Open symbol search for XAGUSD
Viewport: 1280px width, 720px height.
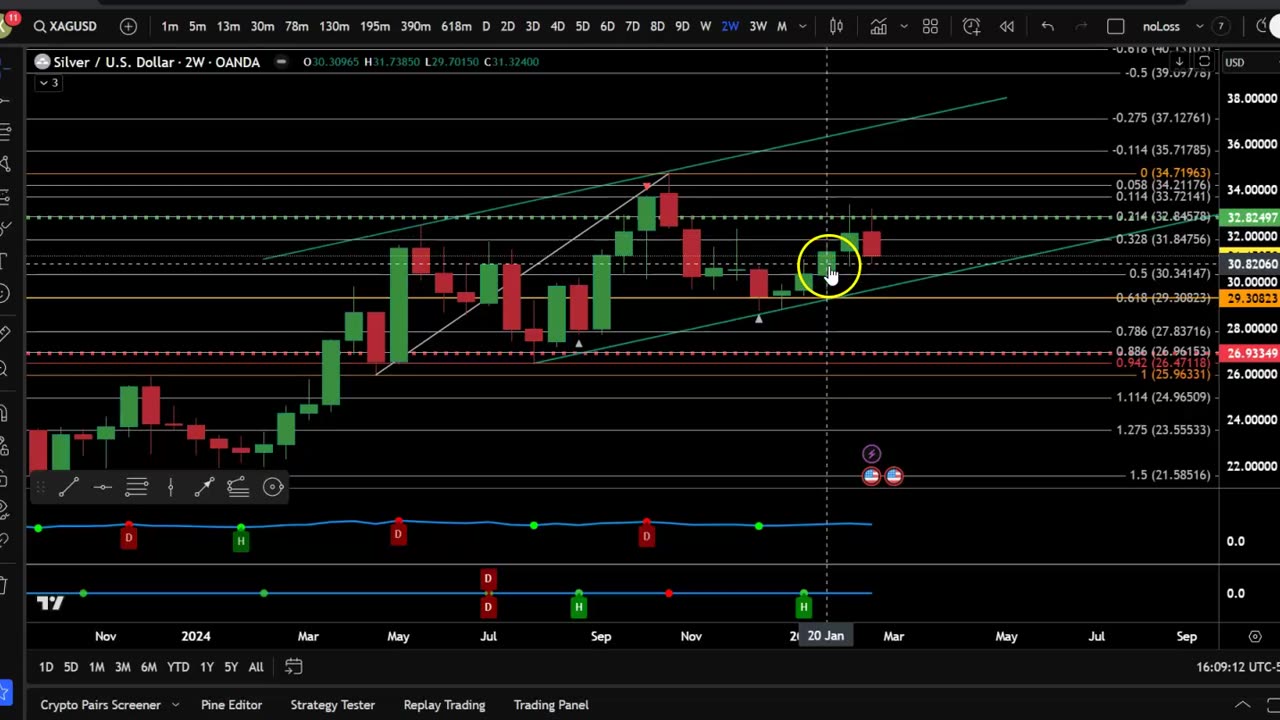[66, 26]
